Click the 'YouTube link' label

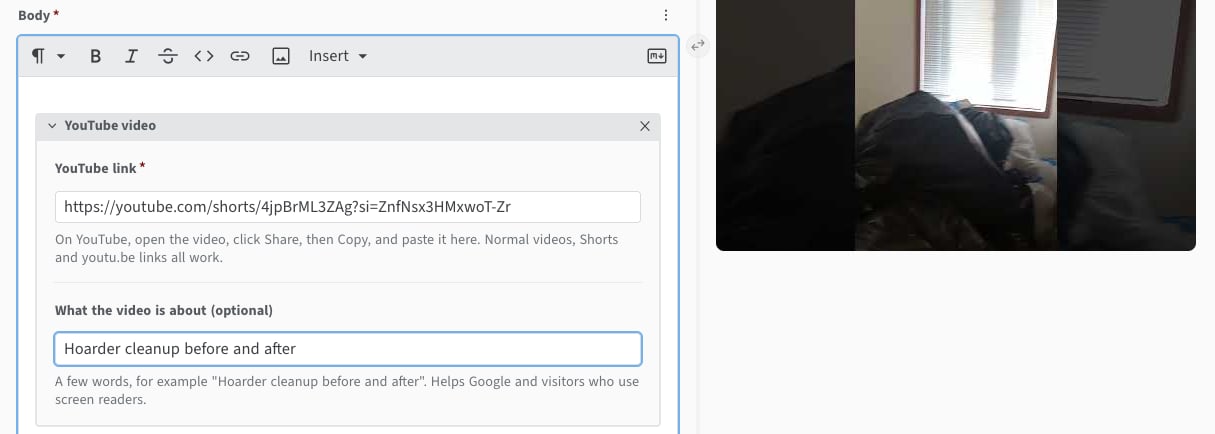point(100,168)
